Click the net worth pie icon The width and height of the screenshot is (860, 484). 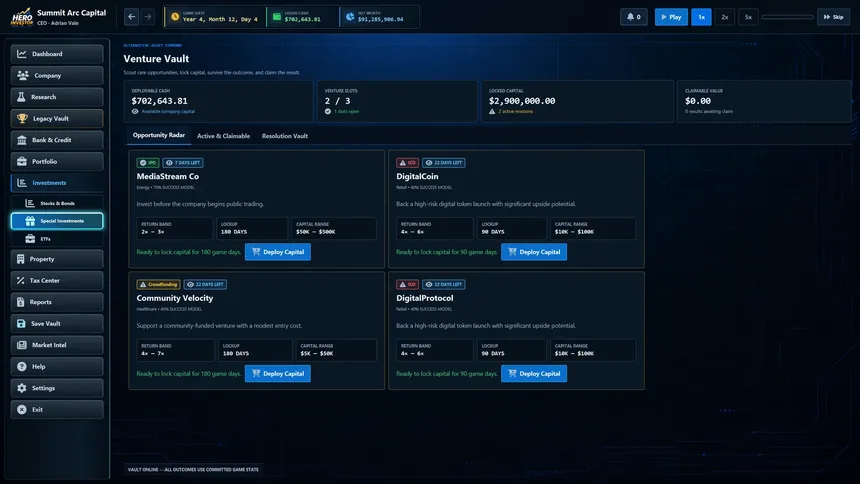[350, 17]
